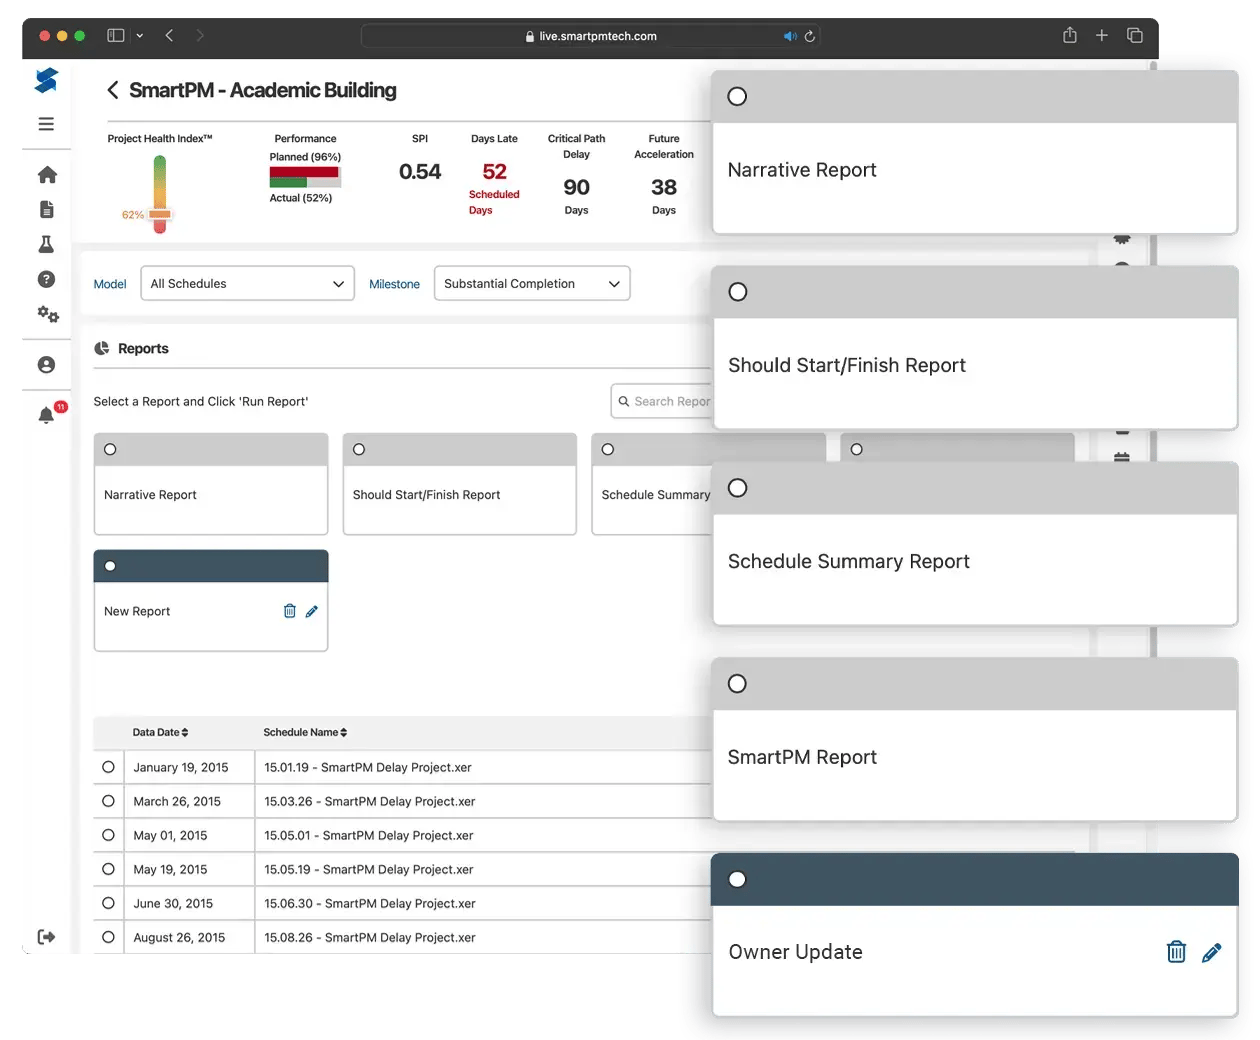Viewport: 1260px width, 1040px height.
Task: Edit New Report with pencil icon
Action: [312, 611]
